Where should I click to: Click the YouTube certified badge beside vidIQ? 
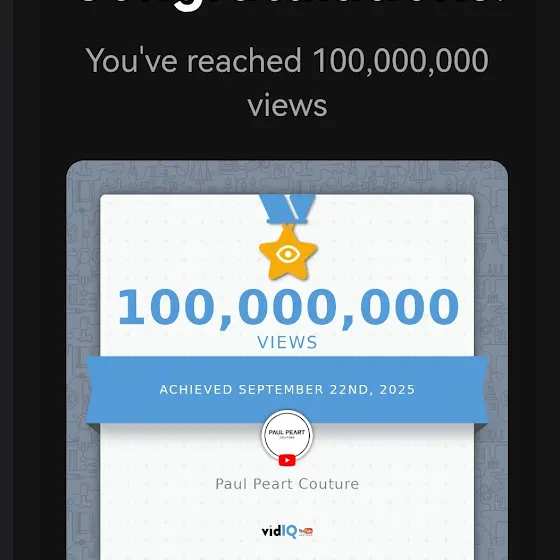(306, 532)
